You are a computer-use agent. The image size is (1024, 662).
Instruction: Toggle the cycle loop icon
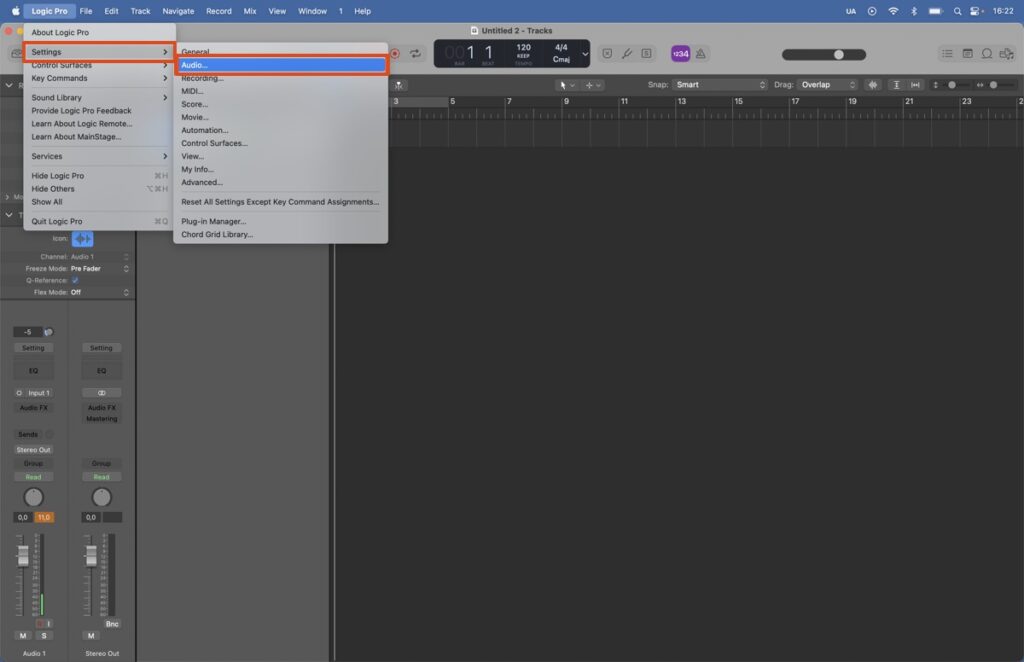click(416, 53)
